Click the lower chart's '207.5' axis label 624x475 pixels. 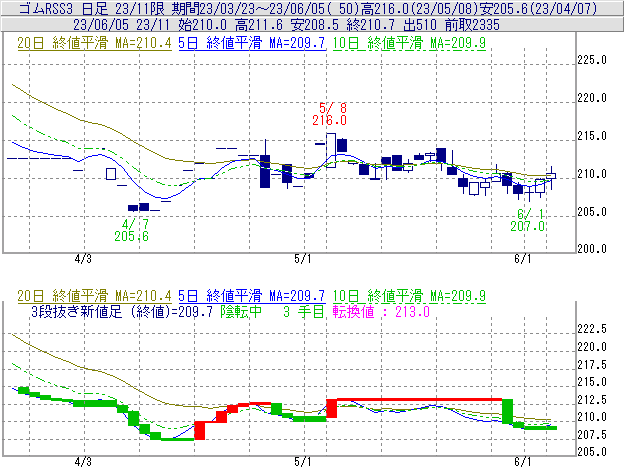coord(592,435)
